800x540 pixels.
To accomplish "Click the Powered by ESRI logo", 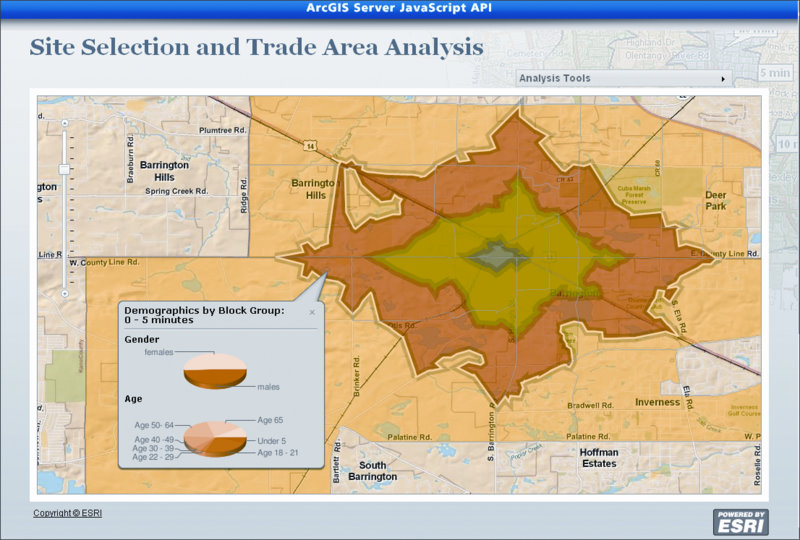I will coord(740,522).
